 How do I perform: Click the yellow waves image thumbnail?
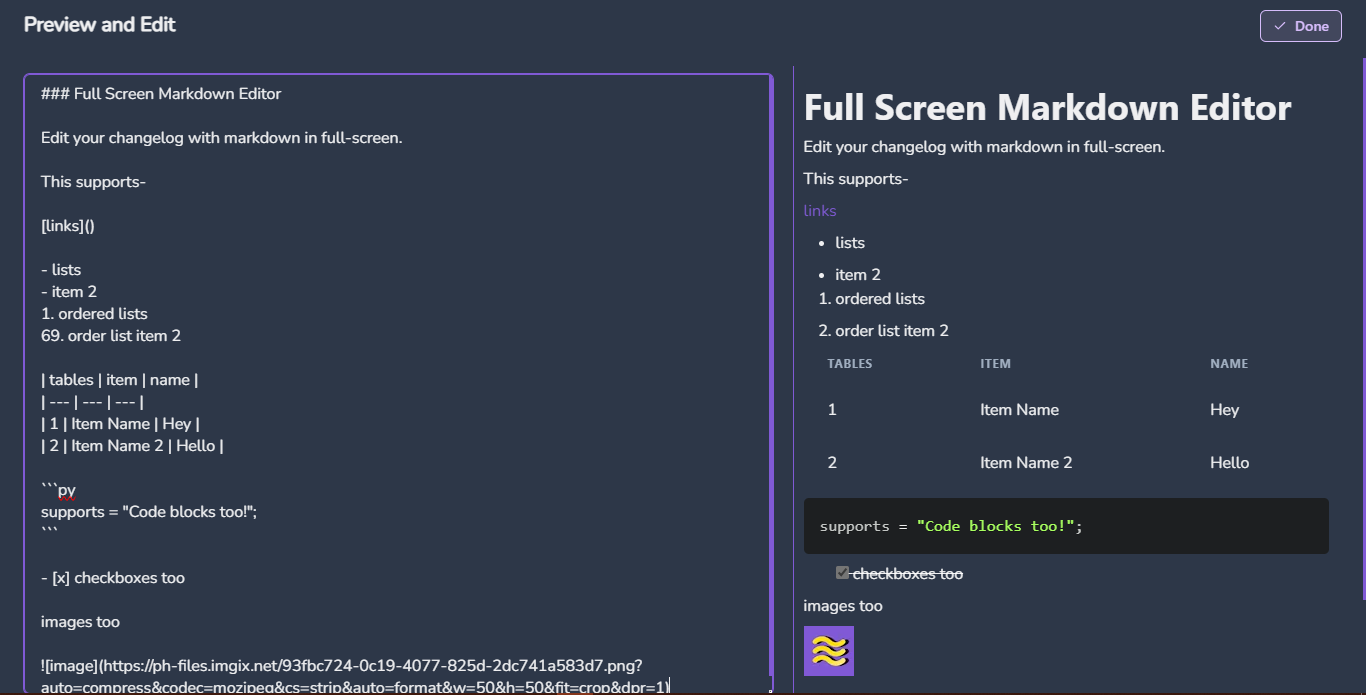tap(829, 651)
